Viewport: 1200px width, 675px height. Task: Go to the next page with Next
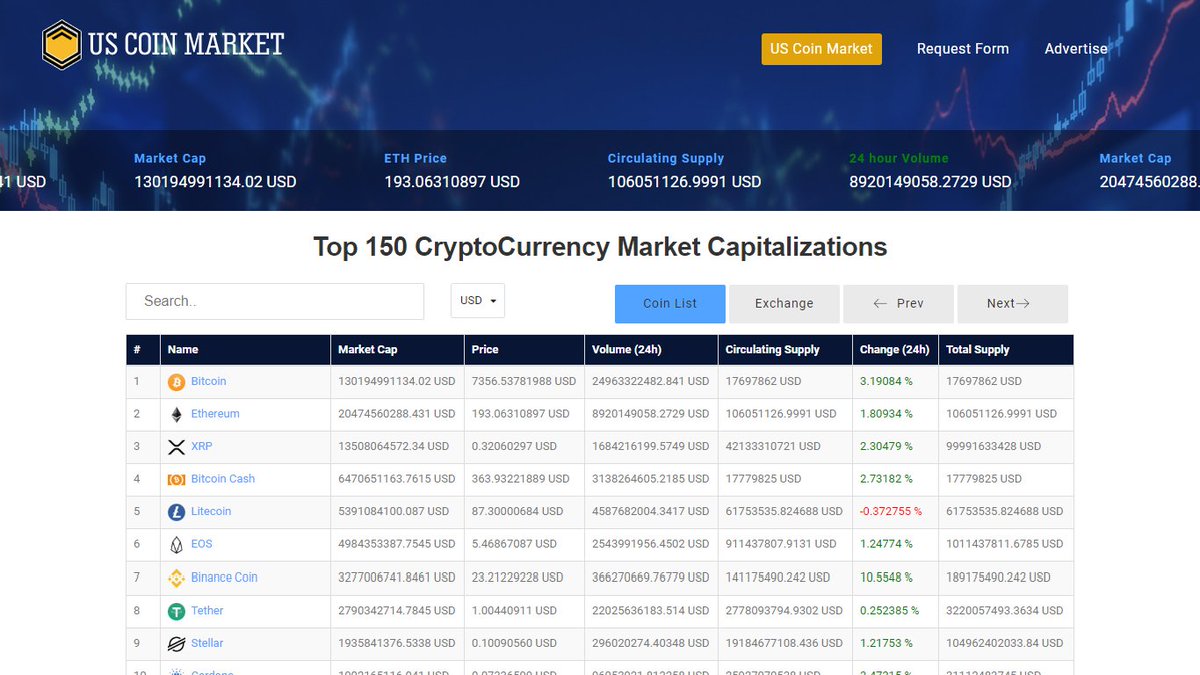(1012, 303)
